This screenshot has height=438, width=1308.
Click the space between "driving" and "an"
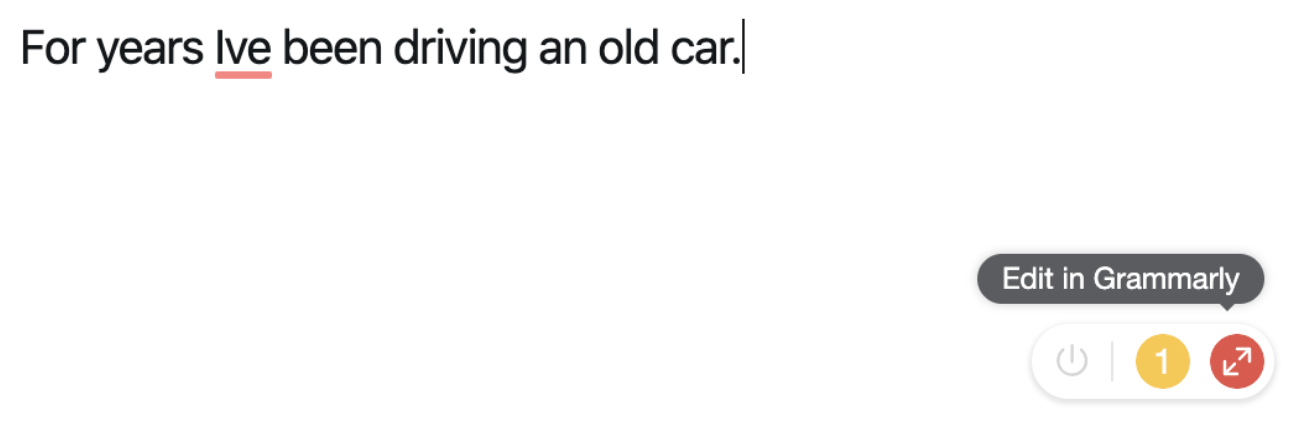pos(532,50)
